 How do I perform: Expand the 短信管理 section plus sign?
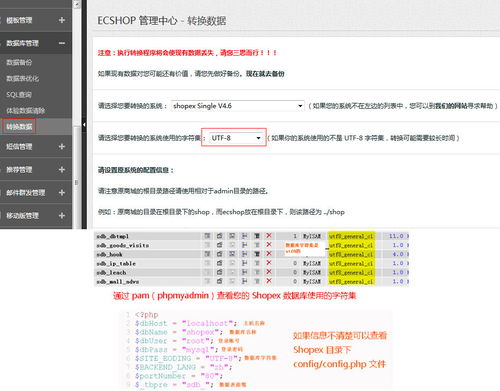coord(62,146)
